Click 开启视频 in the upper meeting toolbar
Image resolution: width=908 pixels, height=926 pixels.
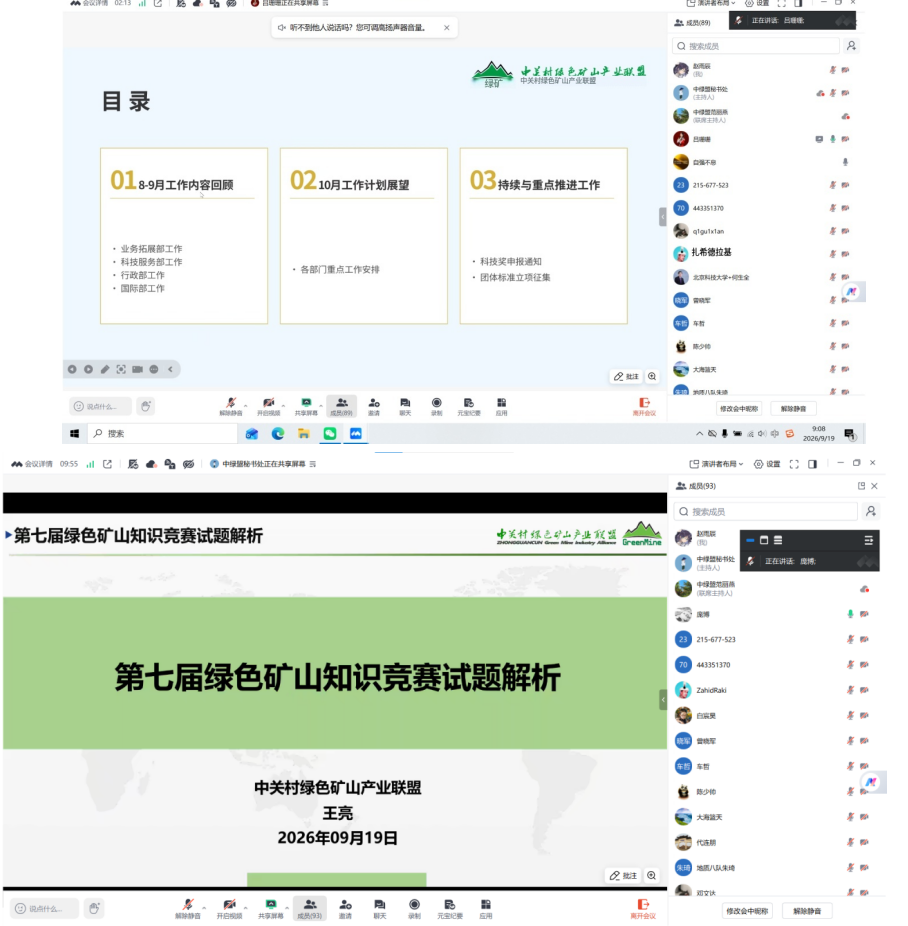click(269, 406)
